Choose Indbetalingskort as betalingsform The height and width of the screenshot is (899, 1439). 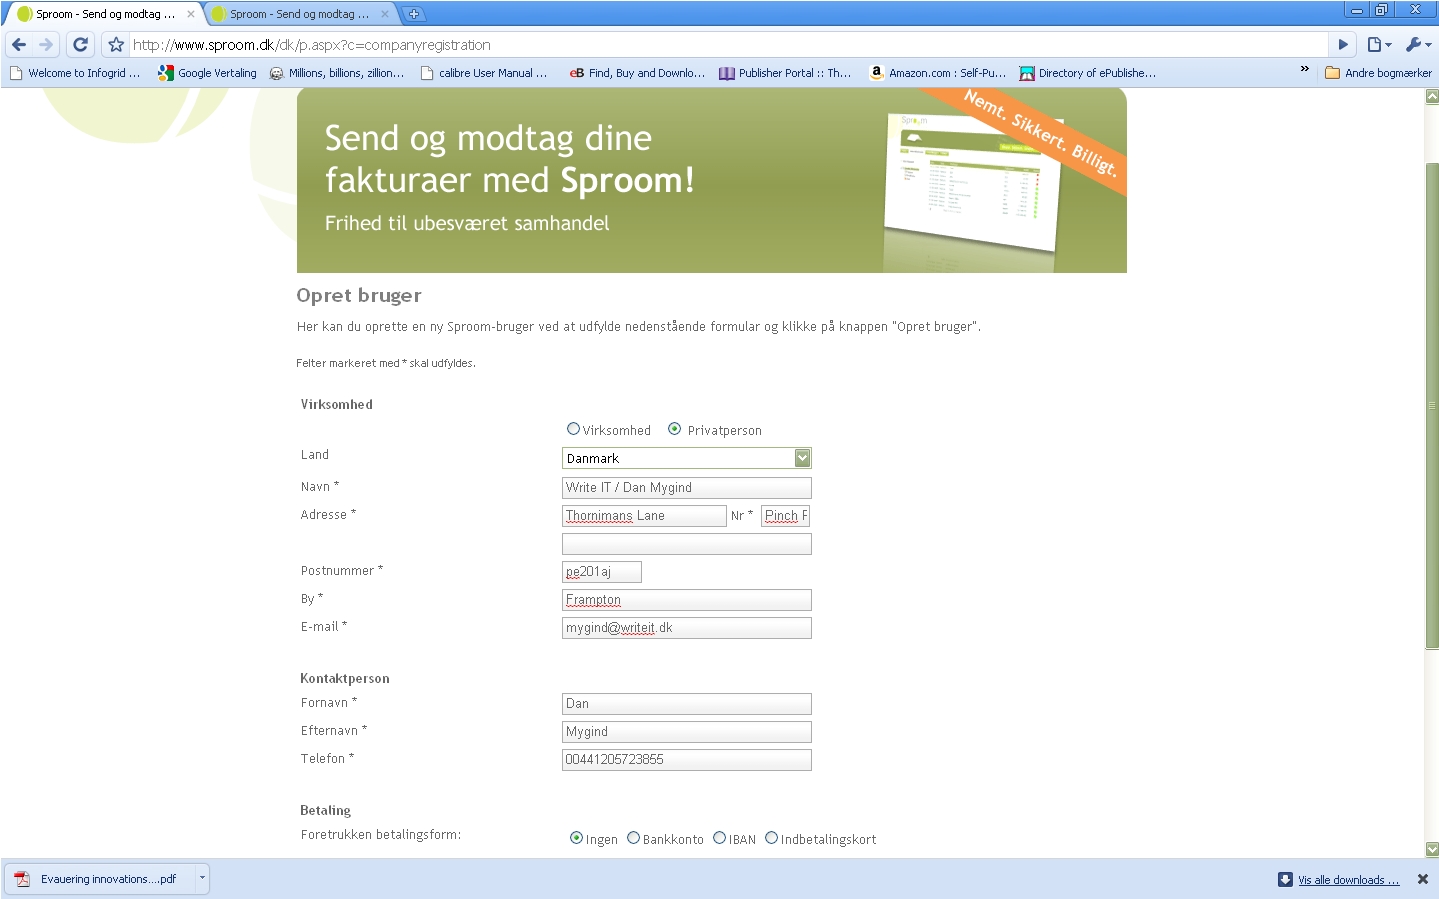click(771, 838)
